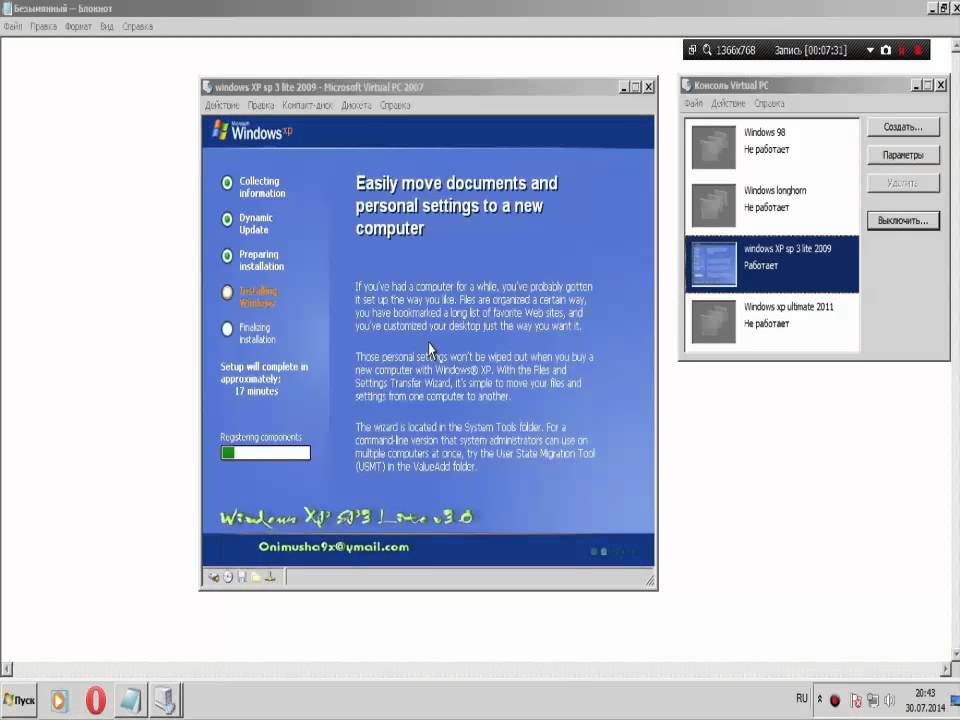The width and height of the screenshot is (960, 720).
Task: Click the network tray icon
Action: (873, 700)
